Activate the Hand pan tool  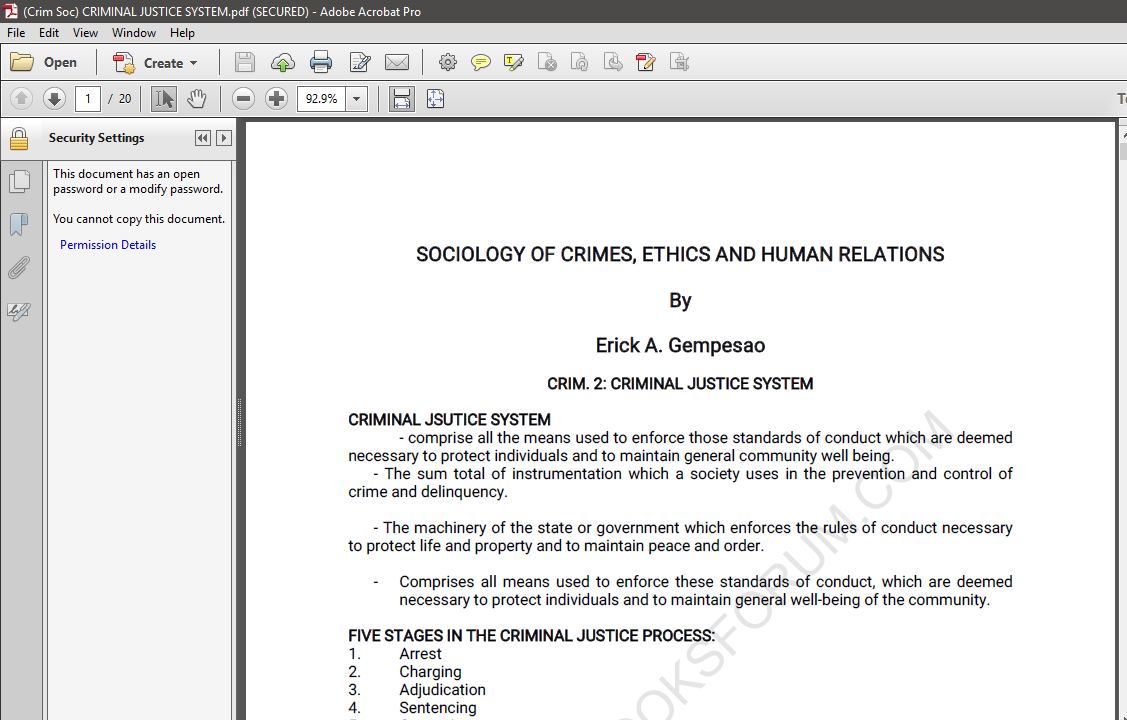(197, 98)
